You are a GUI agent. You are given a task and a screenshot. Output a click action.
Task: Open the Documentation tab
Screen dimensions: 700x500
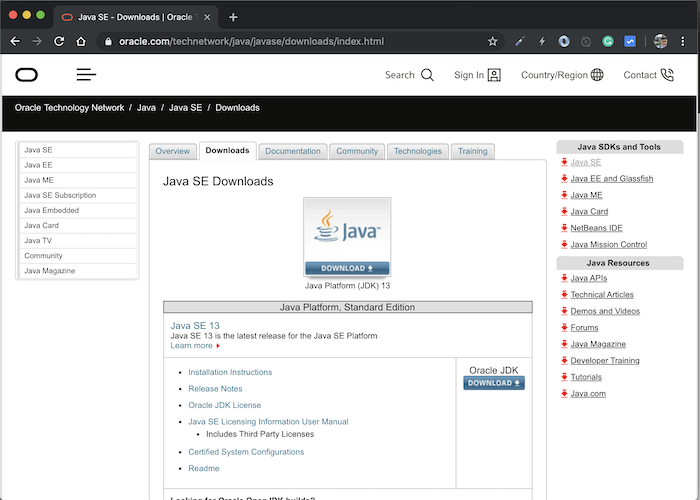click(293, 151)
